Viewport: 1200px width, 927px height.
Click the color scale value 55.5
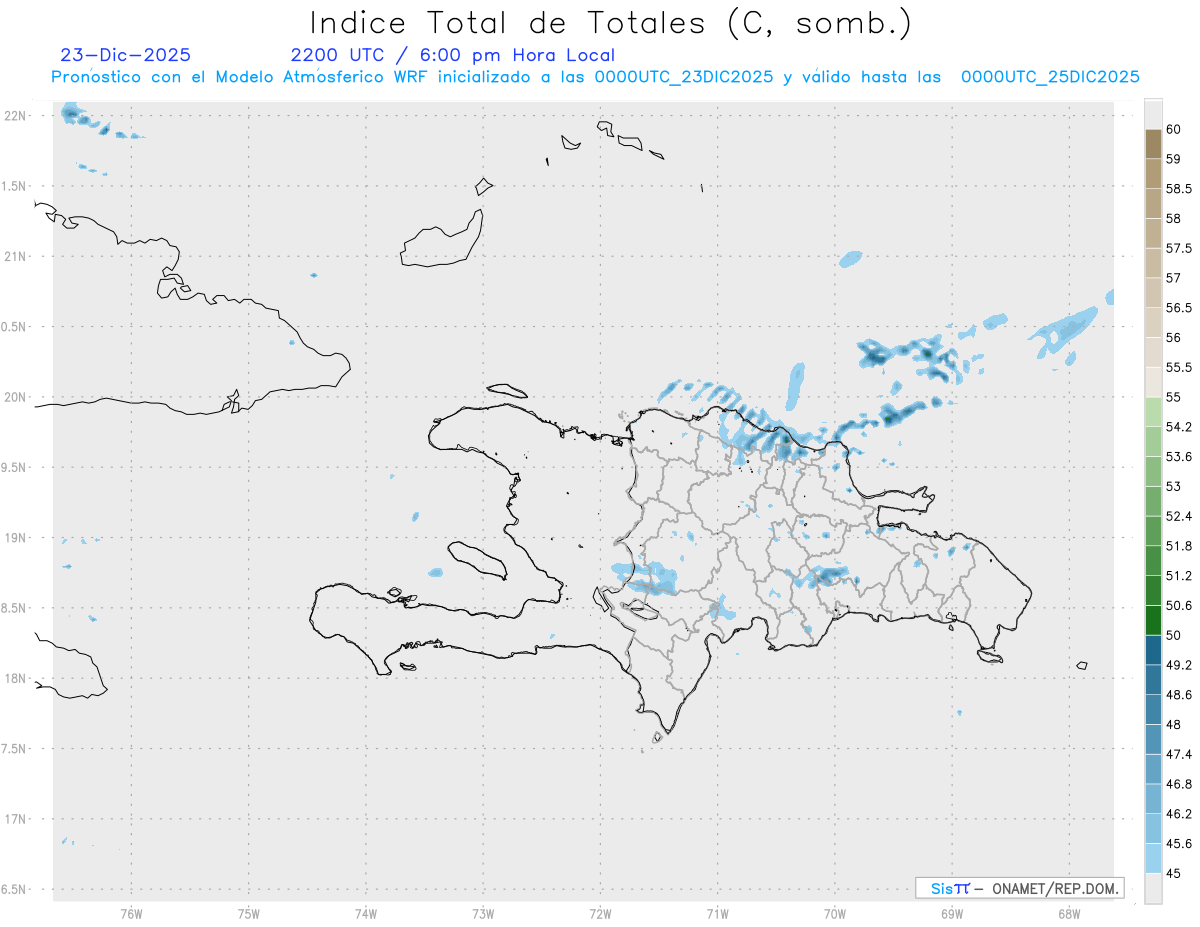coord(1178,367)
